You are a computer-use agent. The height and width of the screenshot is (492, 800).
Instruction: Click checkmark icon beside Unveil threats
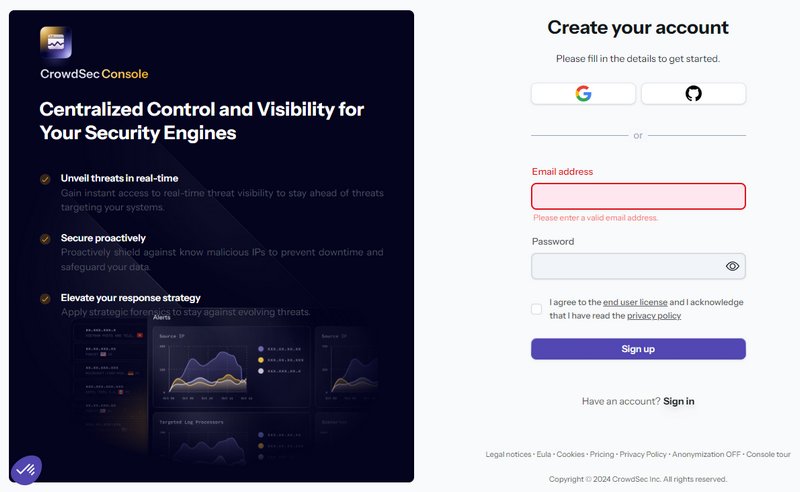pos(45,179)
